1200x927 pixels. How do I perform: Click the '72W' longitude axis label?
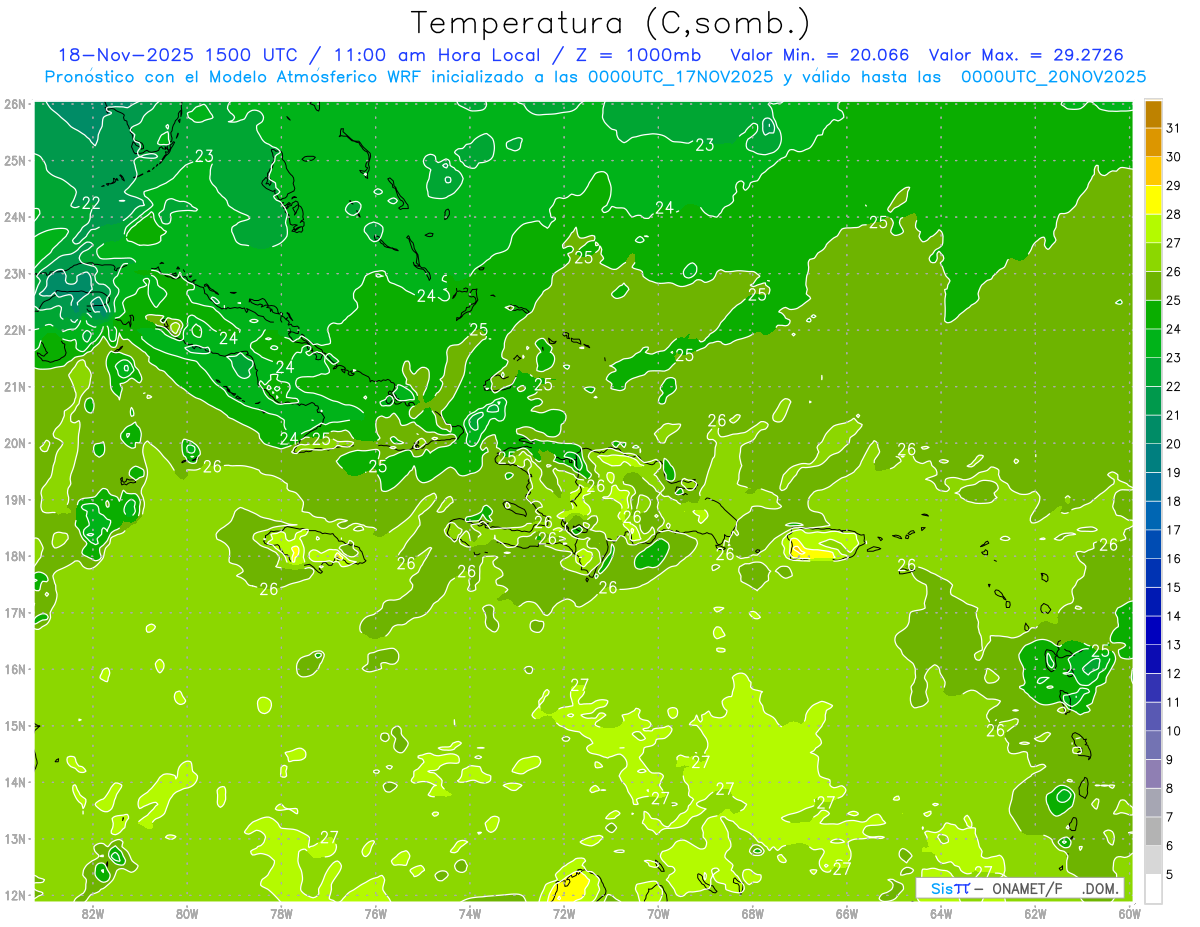(x=564, y=913)
